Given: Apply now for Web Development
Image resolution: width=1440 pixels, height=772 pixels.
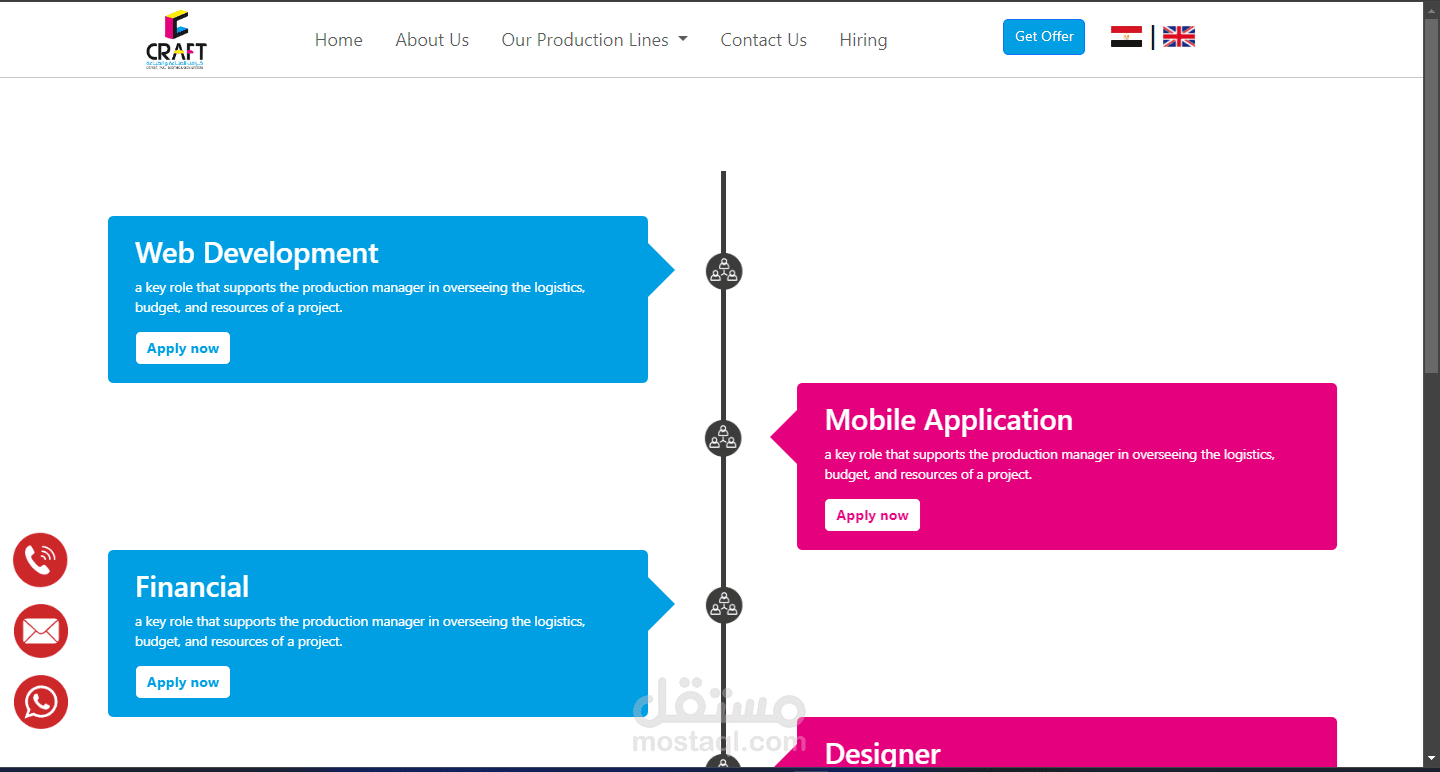Looking at the screenshot, I should [x=183, y=348].
